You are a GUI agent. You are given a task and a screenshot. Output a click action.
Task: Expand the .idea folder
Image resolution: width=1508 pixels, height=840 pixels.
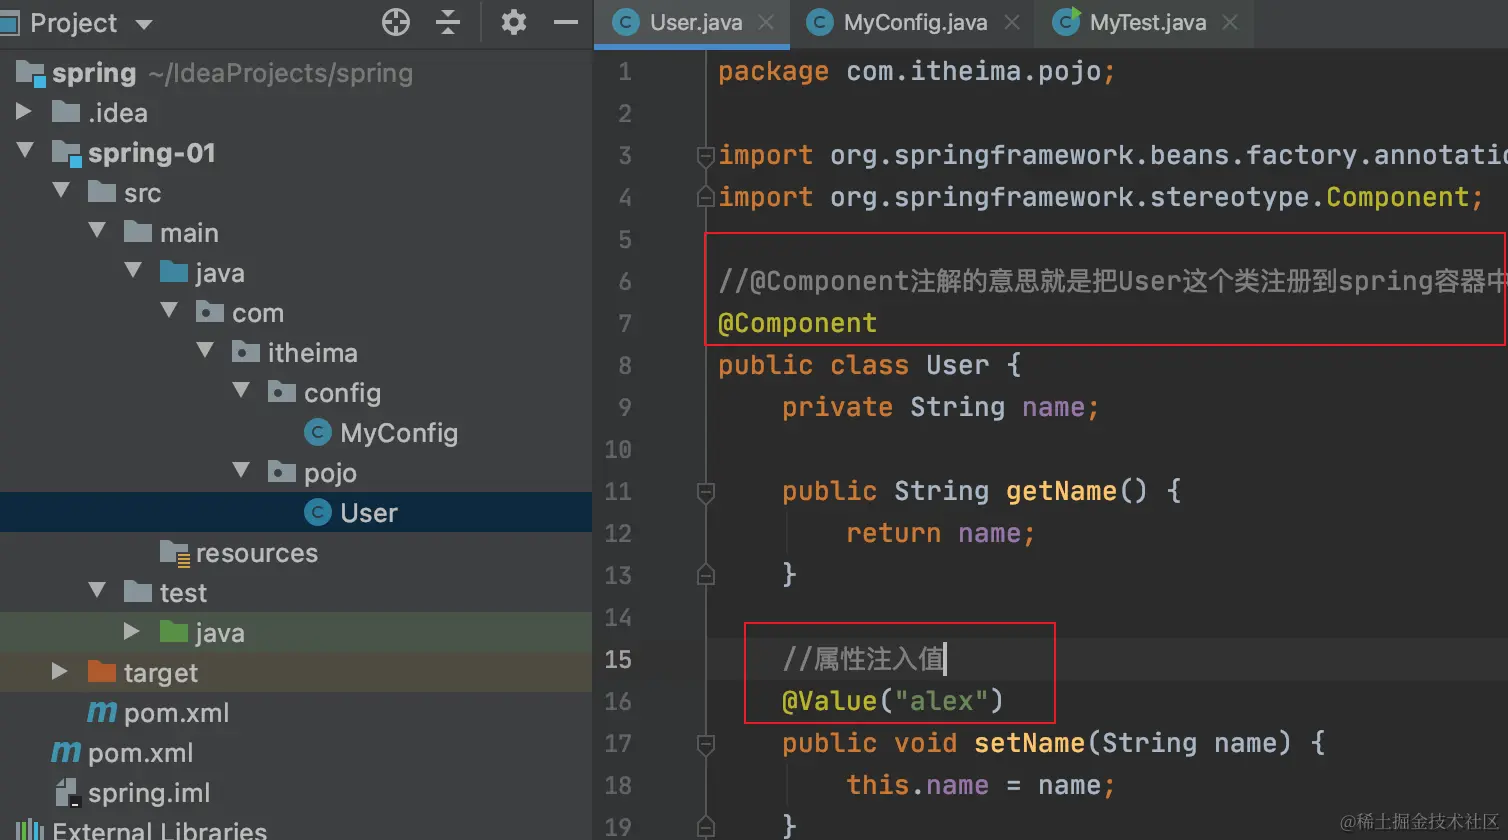pyautogui.click(x=25, y=112)
